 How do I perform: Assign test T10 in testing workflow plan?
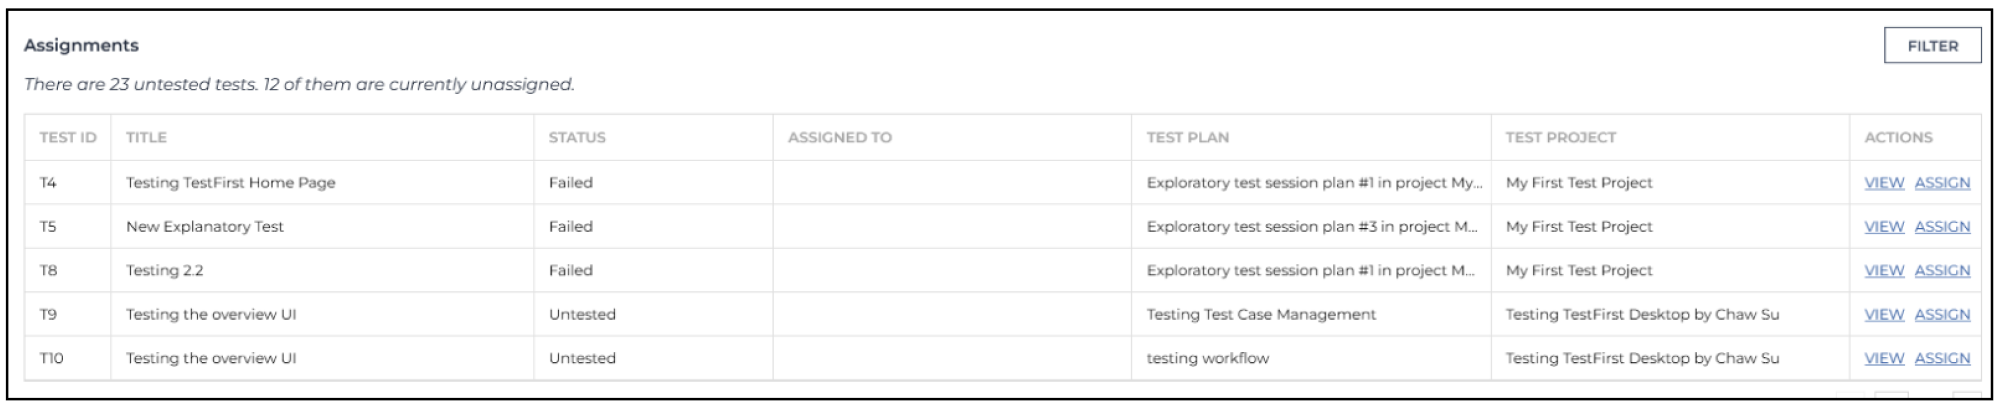point(1942,359)
